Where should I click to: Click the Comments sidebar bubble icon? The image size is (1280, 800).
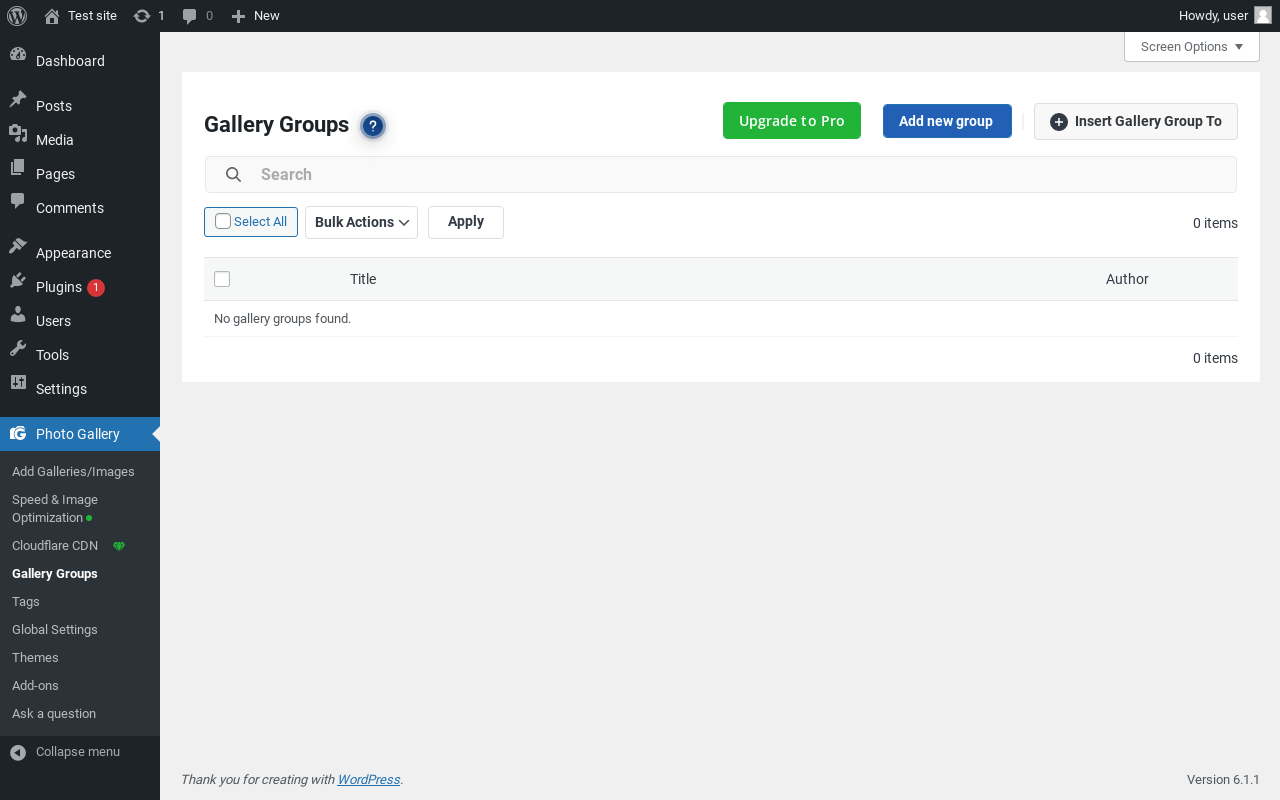tap(18, 201)
